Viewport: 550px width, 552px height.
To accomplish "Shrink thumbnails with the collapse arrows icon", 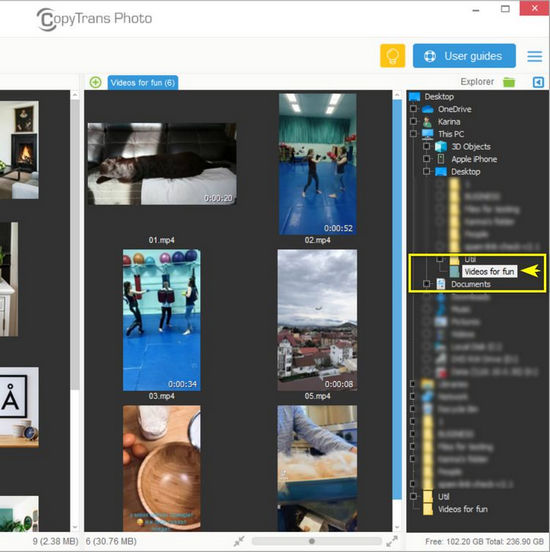I will point(239,541).
